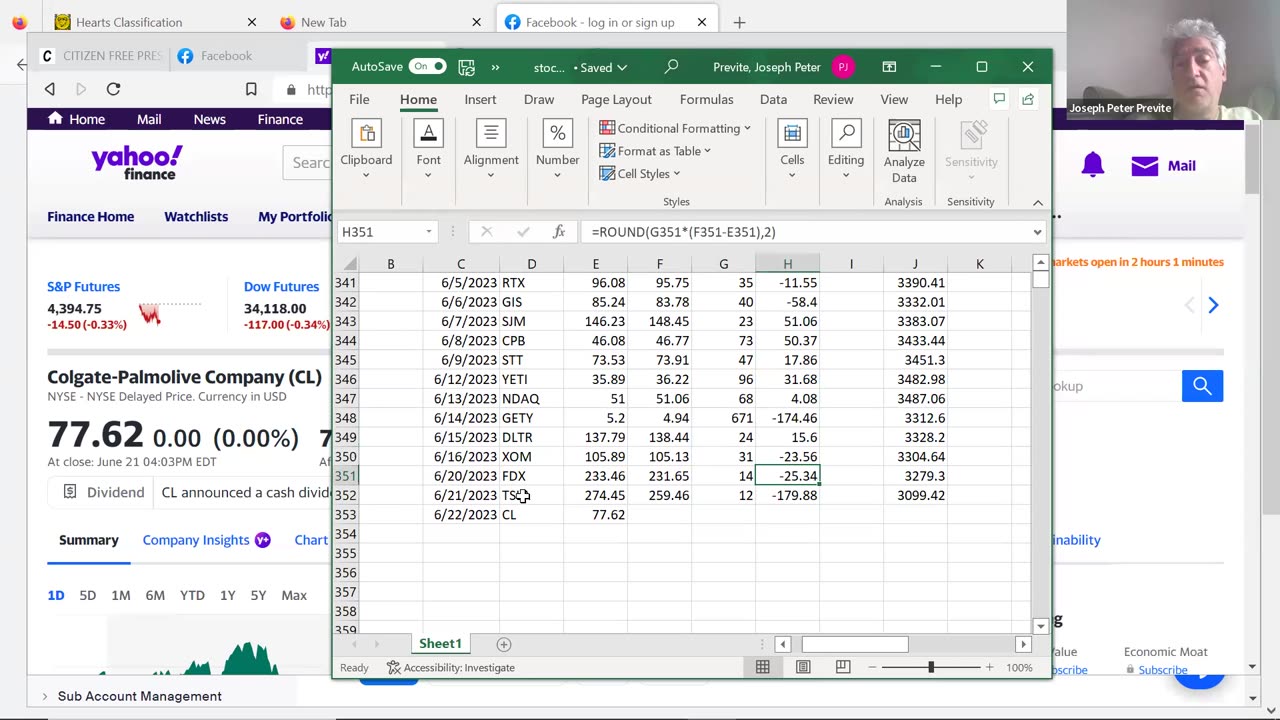Click the 100% zoom level
This screenshot has width=1280, height=720.
[1020, 668]
